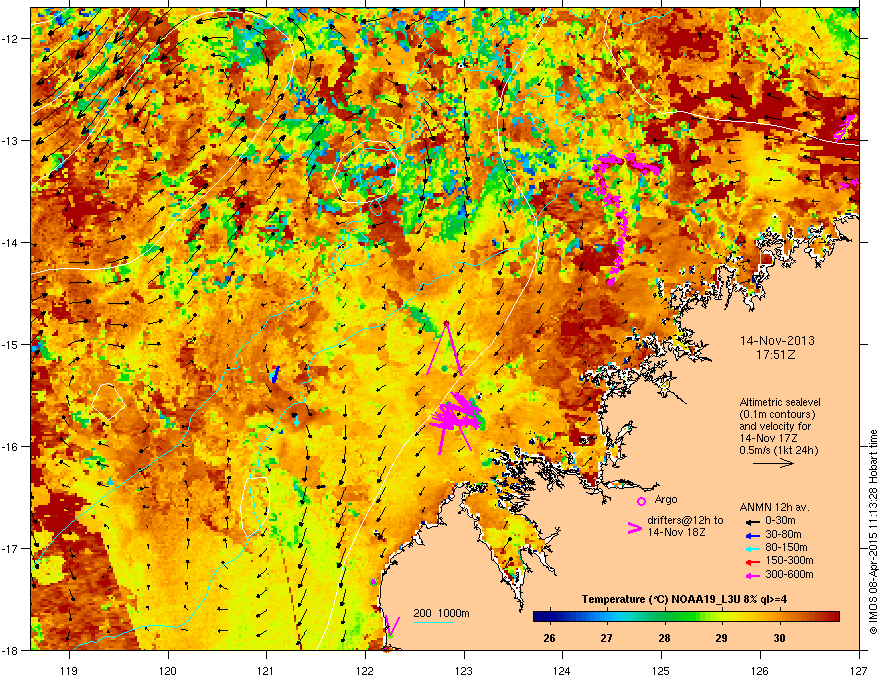Click the blue ANMN arrow near 121E 15S
The image size is (880, 680).
[x=274, y=375]
